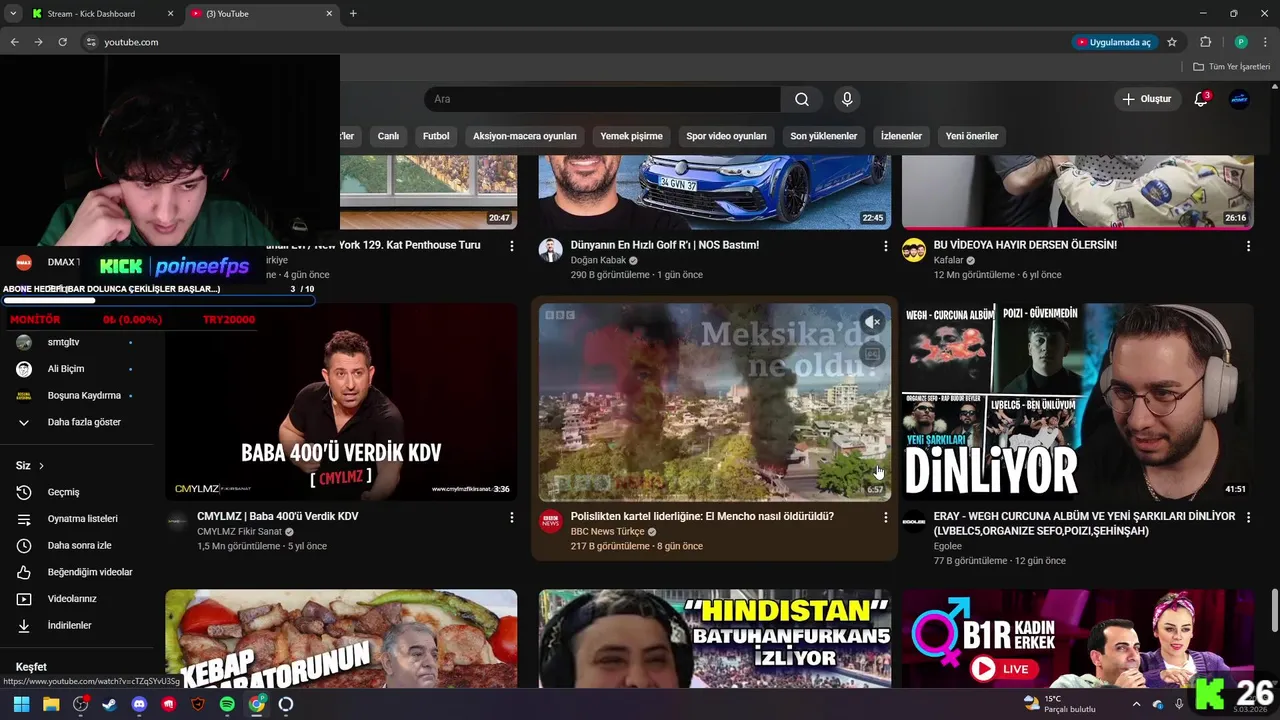Open Discord from the taskbar
The height and width of the screenshot is (720, 1280).
tap(139, 704)
